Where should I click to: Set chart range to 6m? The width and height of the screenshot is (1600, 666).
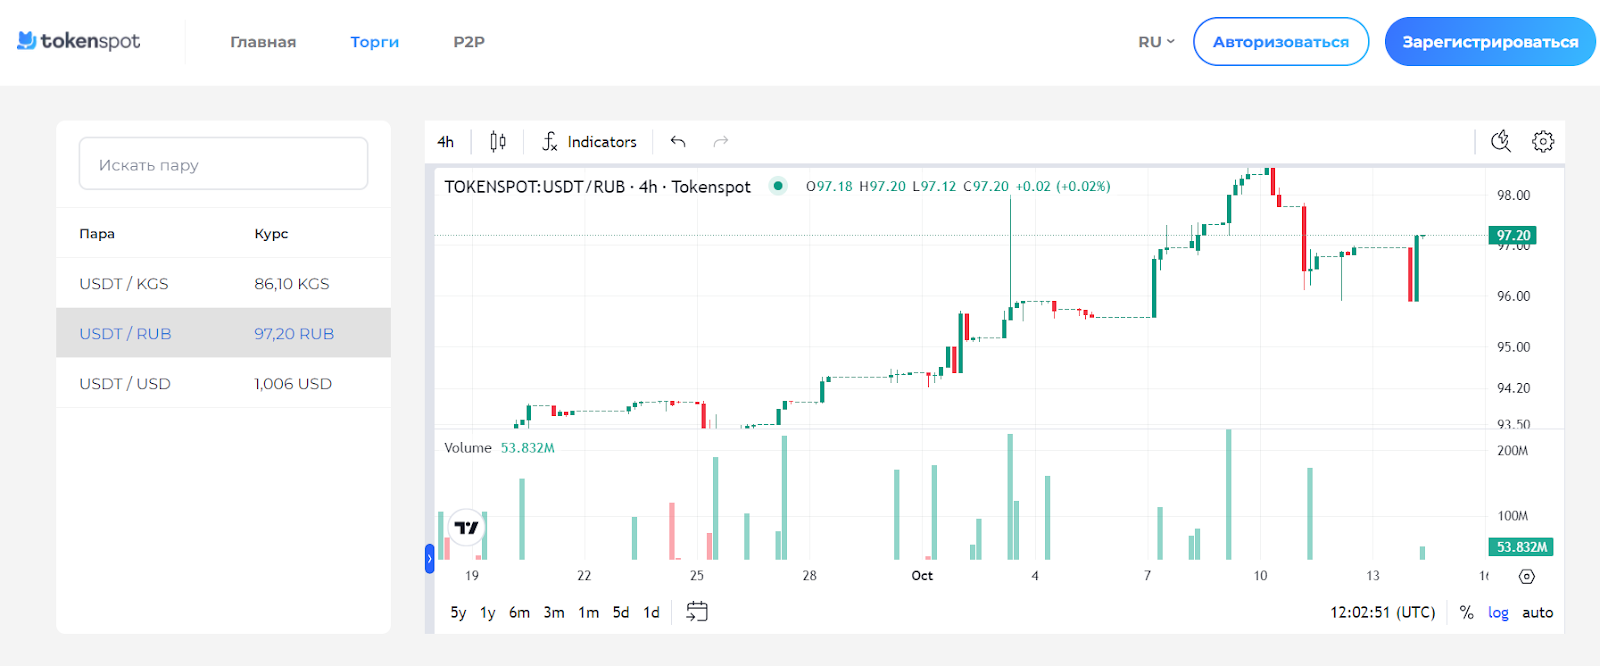tap(519, 612)
